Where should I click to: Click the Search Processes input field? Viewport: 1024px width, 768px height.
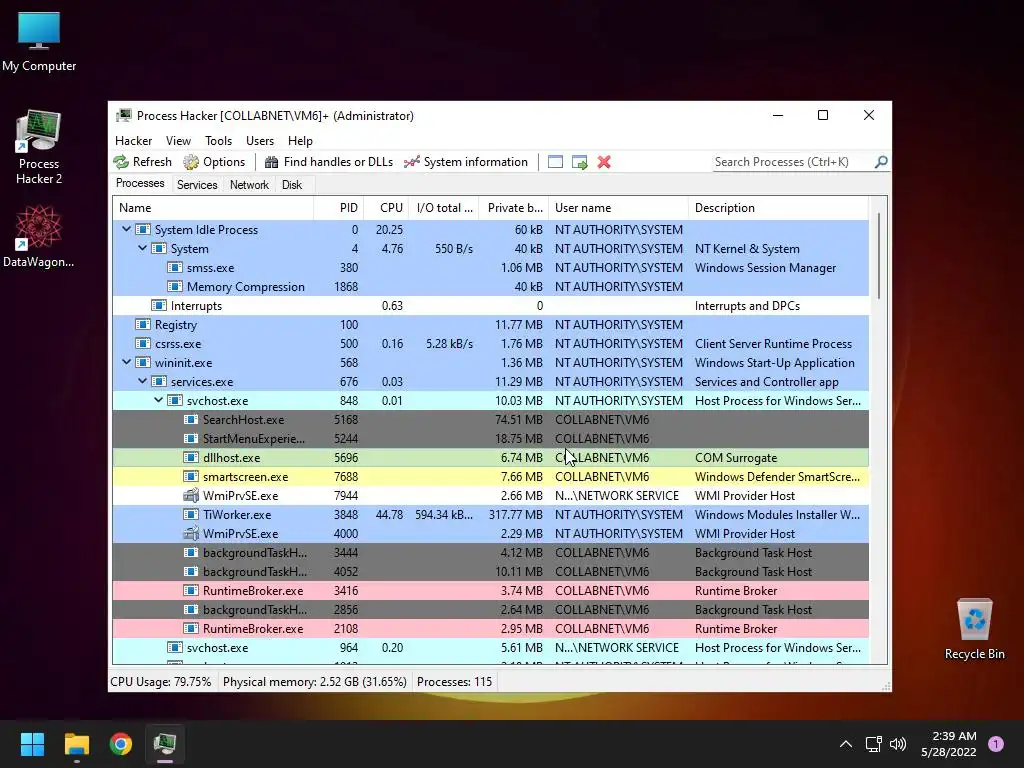[x=793, y=162]
